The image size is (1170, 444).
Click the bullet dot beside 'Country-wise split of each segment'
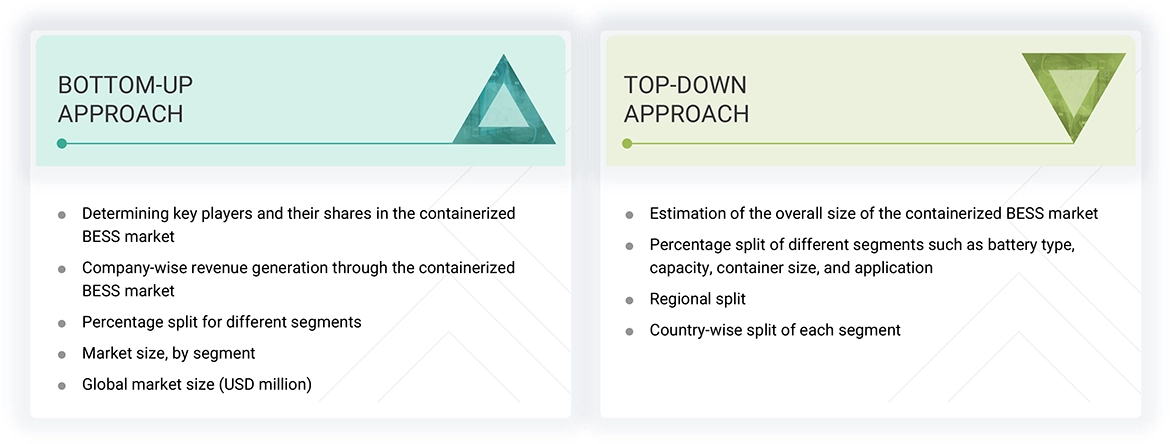(629, 331)
